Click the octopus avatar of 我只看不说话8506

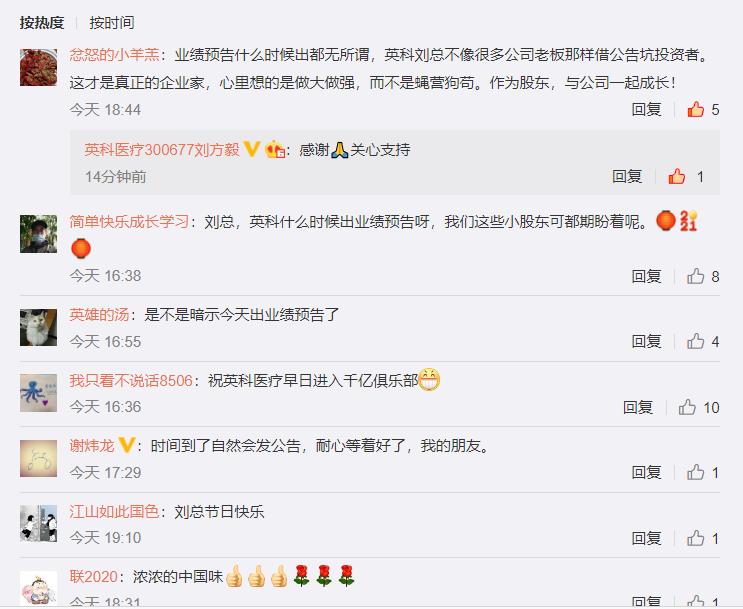[x=38, y=393]
